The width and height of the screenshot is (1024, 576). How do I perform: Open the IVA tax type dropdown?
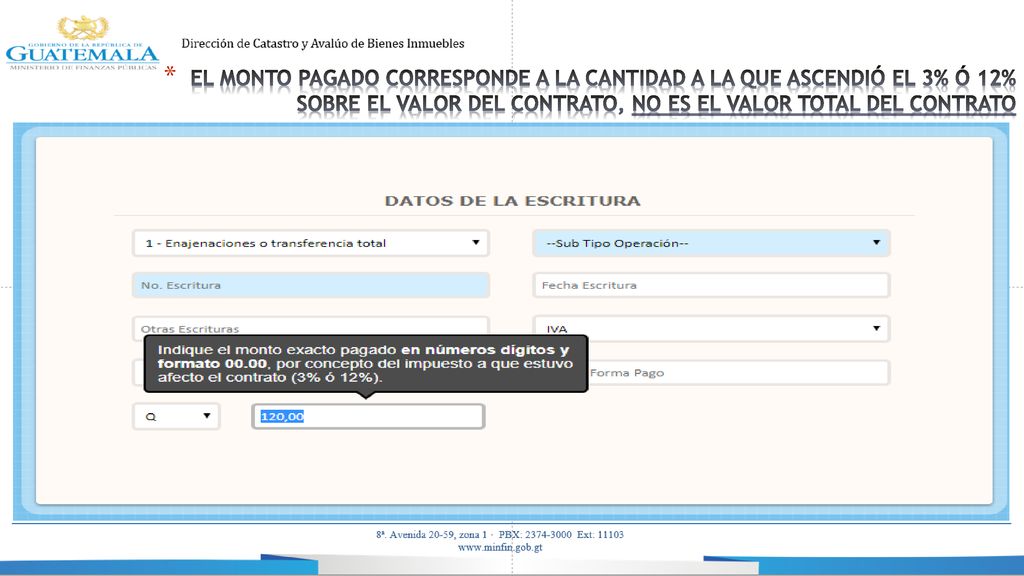tap(711, 328)
